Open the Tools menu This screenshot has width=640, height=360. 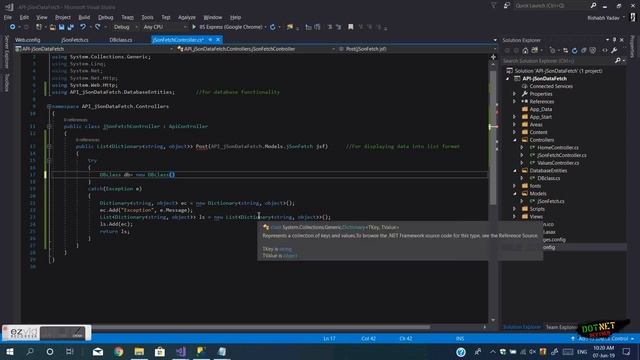[x=147, y=18]
